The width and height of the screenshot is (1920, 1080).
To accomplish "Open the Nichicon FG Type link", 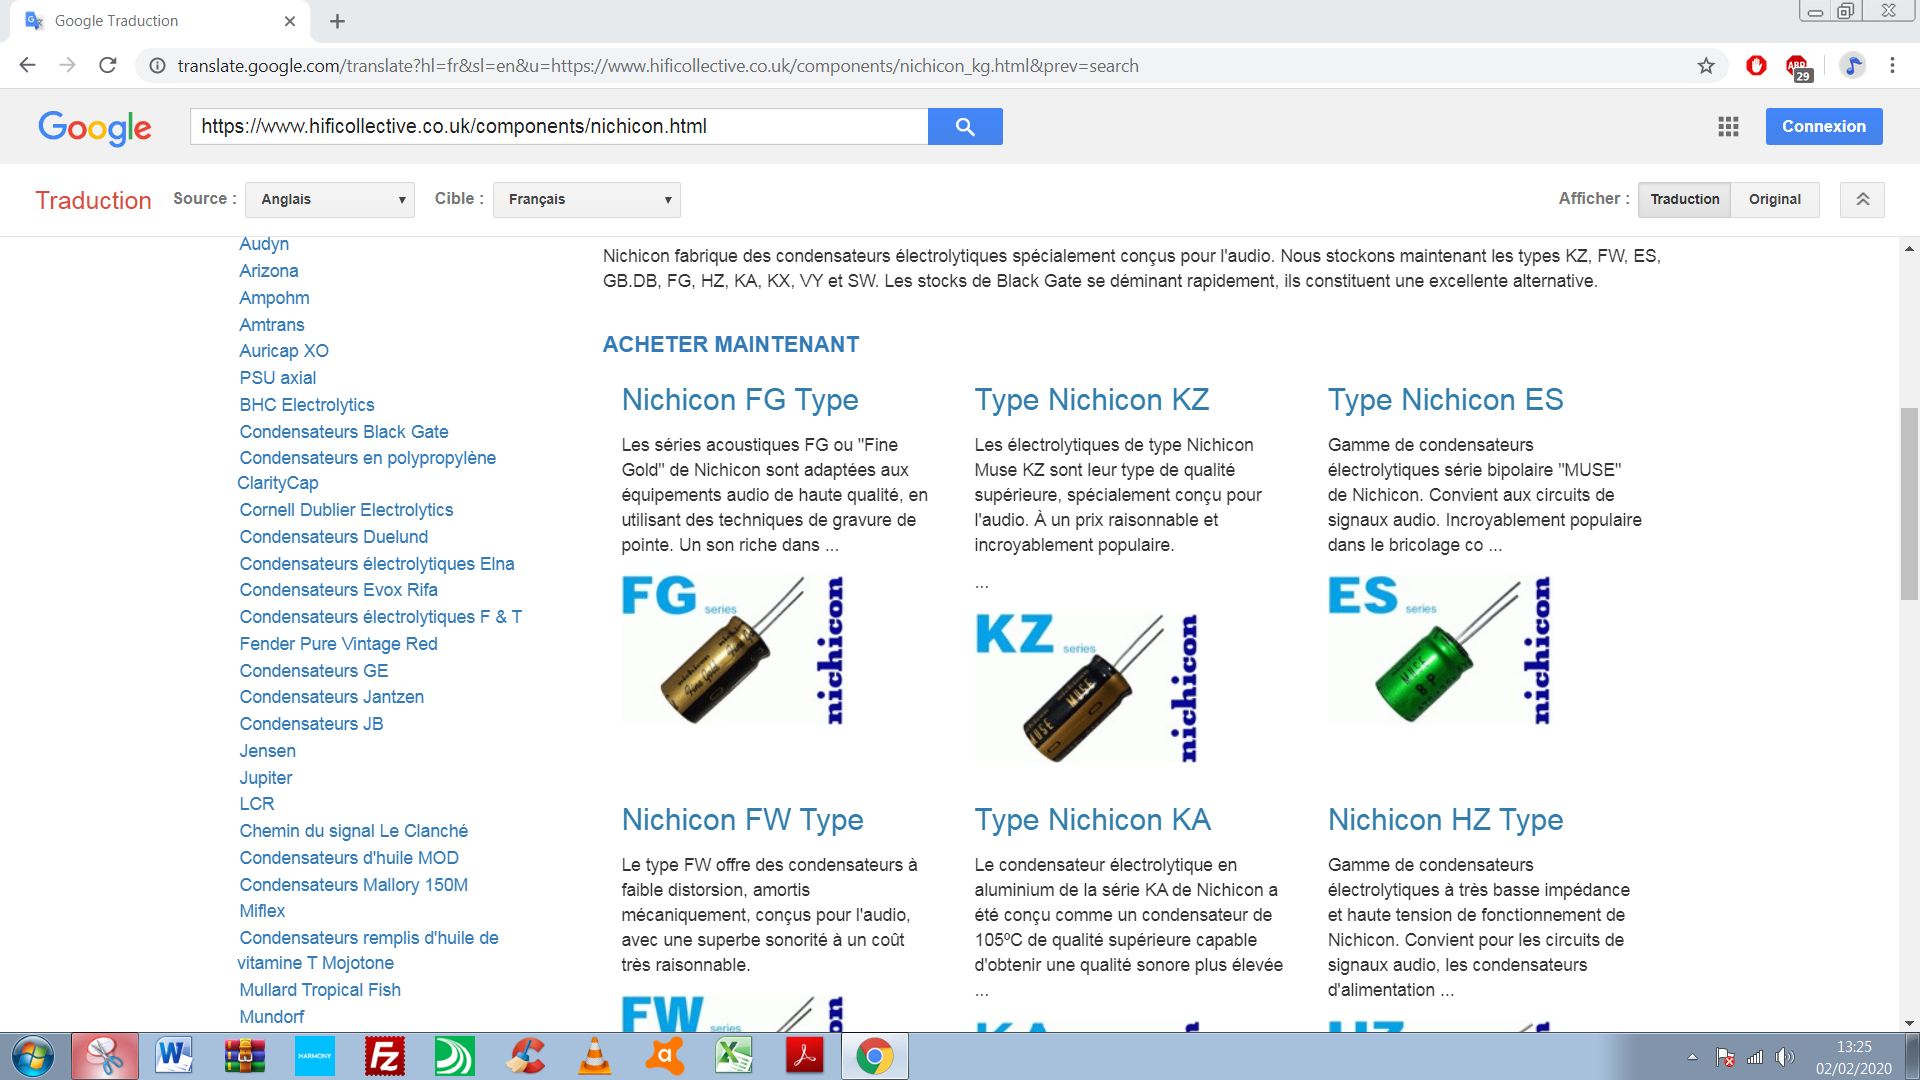I will click(740, 400).
